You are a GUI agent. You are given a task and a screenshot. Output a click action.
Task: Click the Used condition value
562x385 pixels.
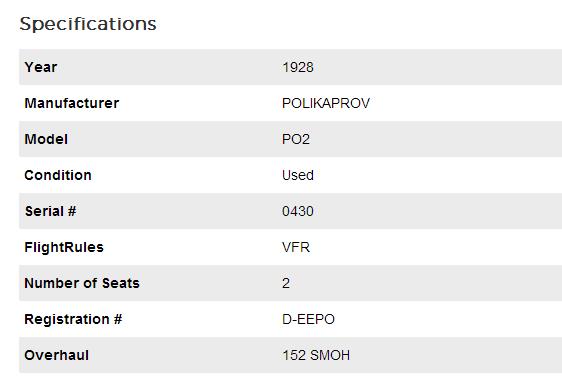point(298,175)
